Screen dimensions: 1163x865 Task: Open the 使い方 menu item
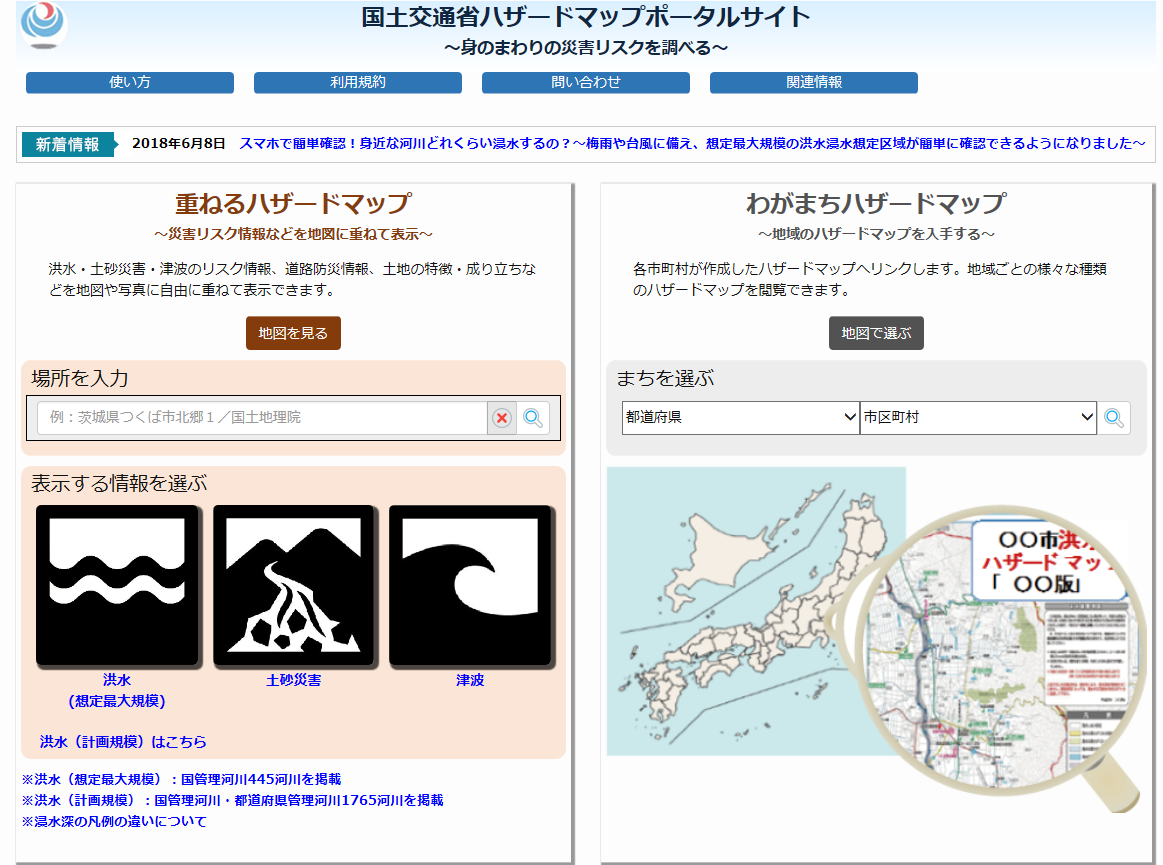(x=130, y=83)
